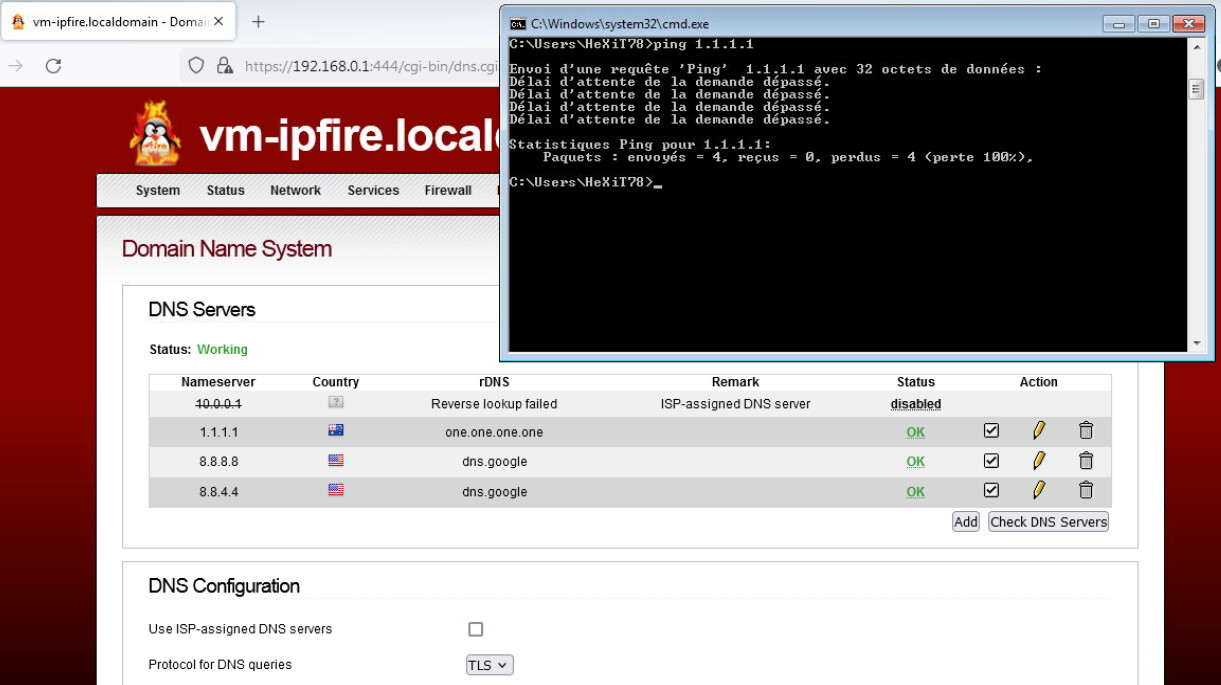This screenshot has width=1221, height=685.
Task: Disable the 8.8.4.4 nameserver checkbox
Action: [x=991, y=490]
